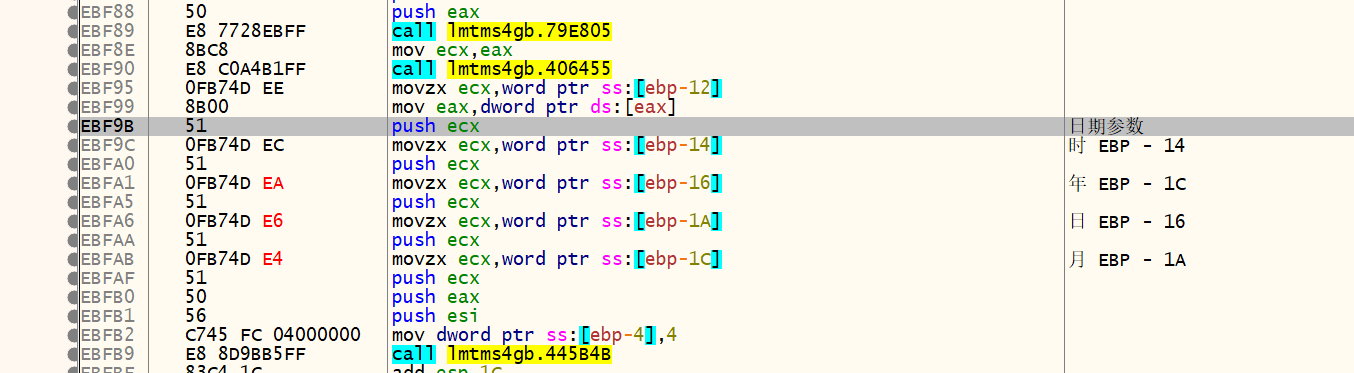Click opcode bytes 0FB74D E4
This screenshot has width=1354, height=373.
[235, 259]
